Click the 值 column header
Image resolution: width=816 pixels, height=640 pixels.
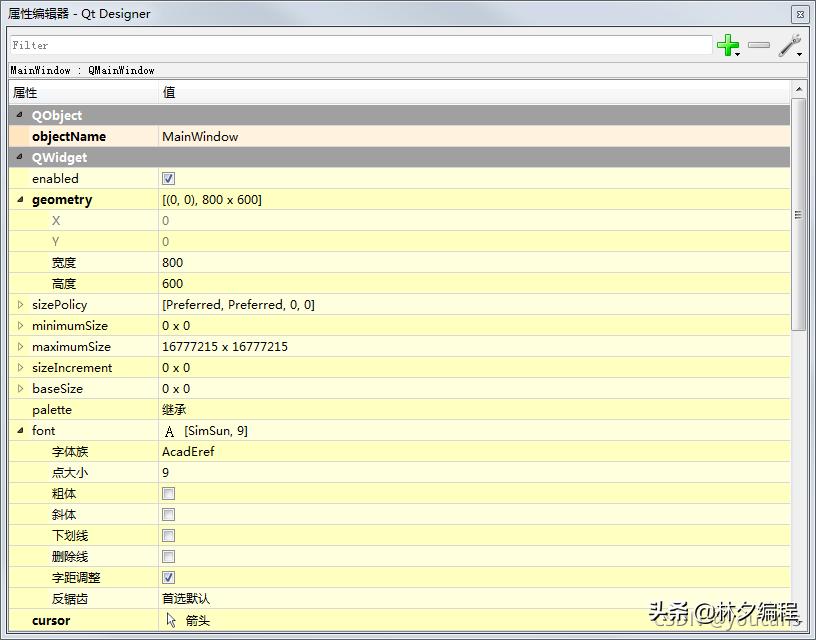(x=470, y=92)
